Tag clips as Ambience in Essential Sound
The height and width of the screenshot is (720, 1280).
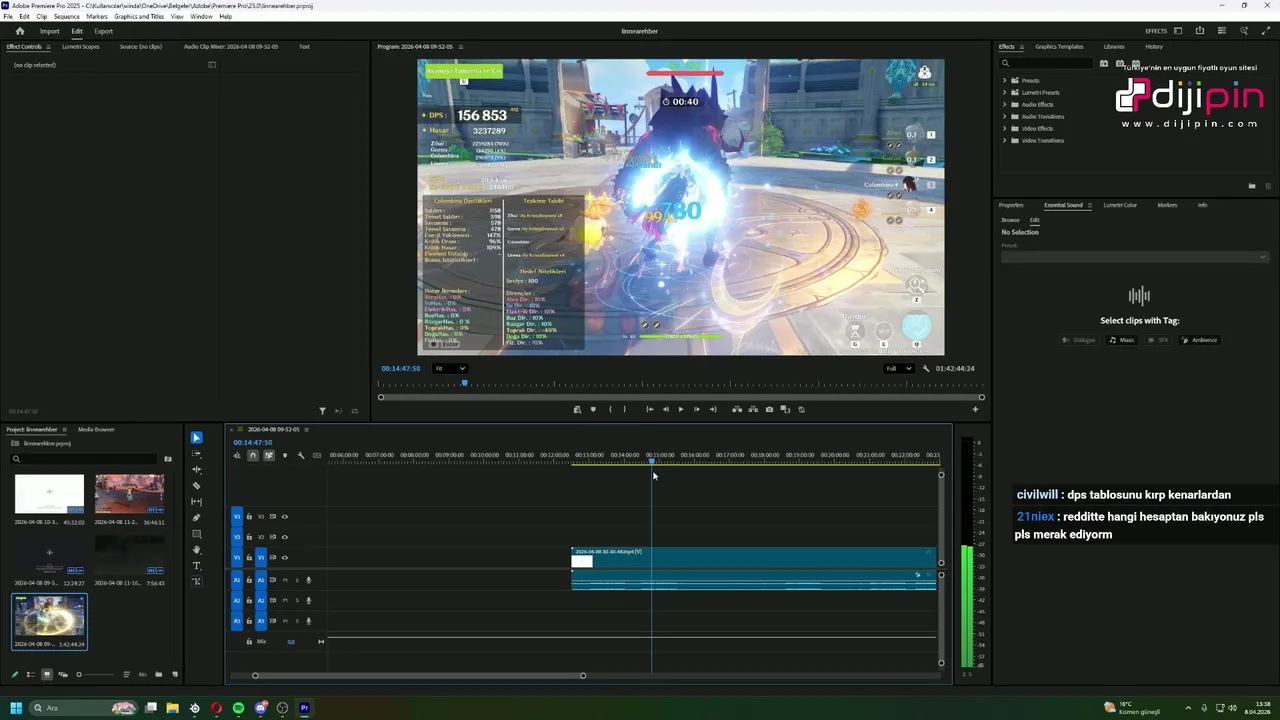pos(1199,340)
